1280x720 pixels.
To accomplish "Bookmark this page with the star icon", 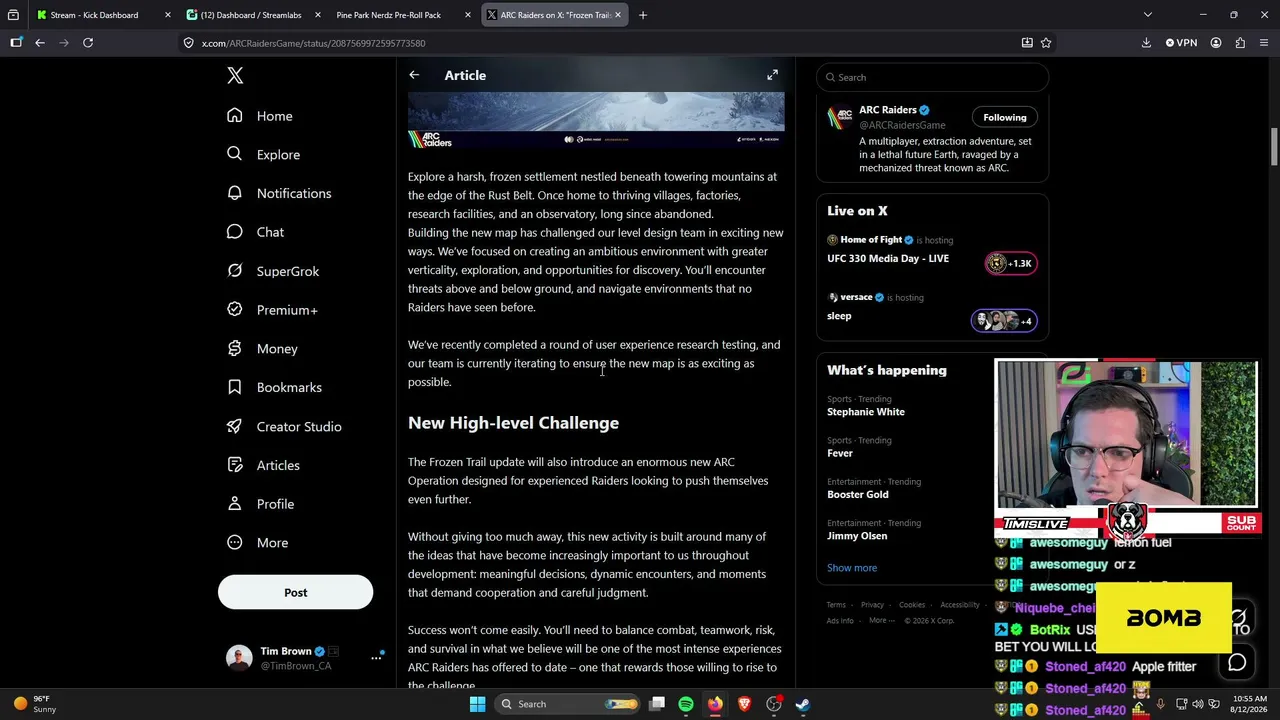I will tap(1046, 43).
